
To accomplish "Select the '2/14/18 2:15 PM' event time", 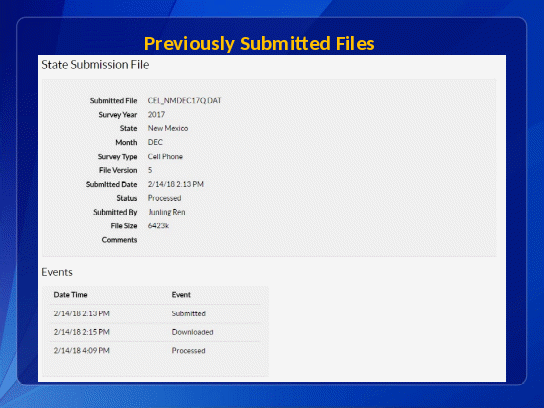I will [82, 332].
